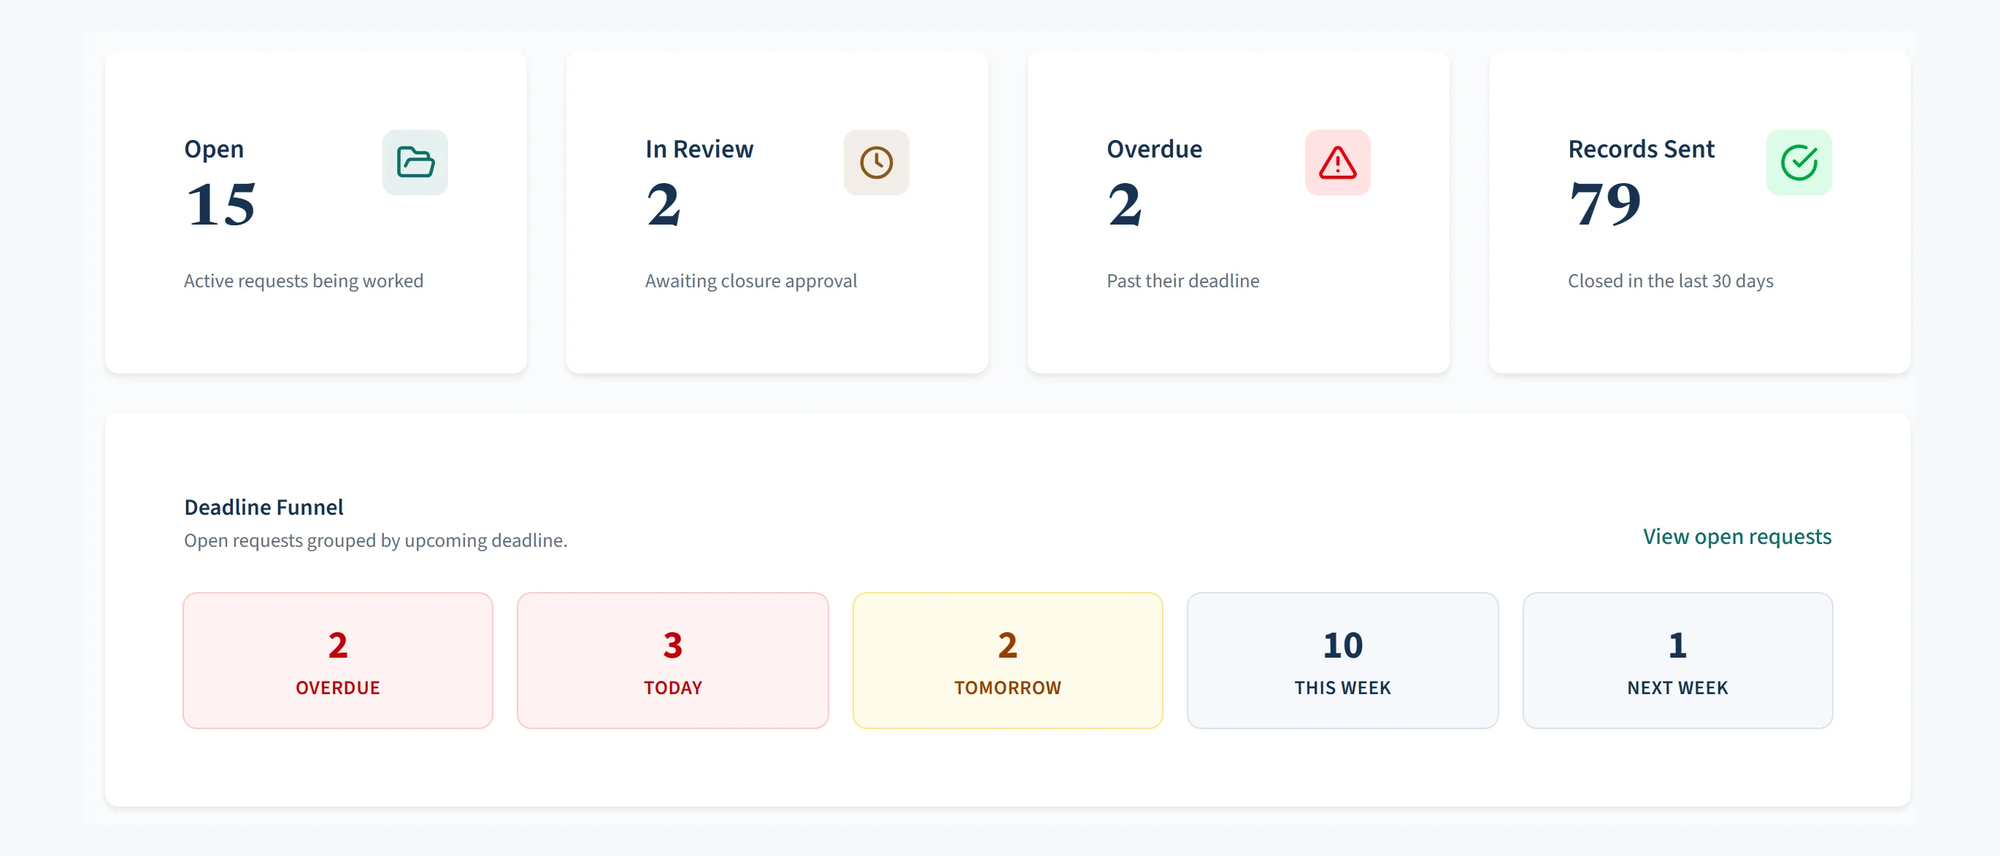Click the green checkmark Records Sent icon
Viewport: 2000px width, 856px height.
1798,162
